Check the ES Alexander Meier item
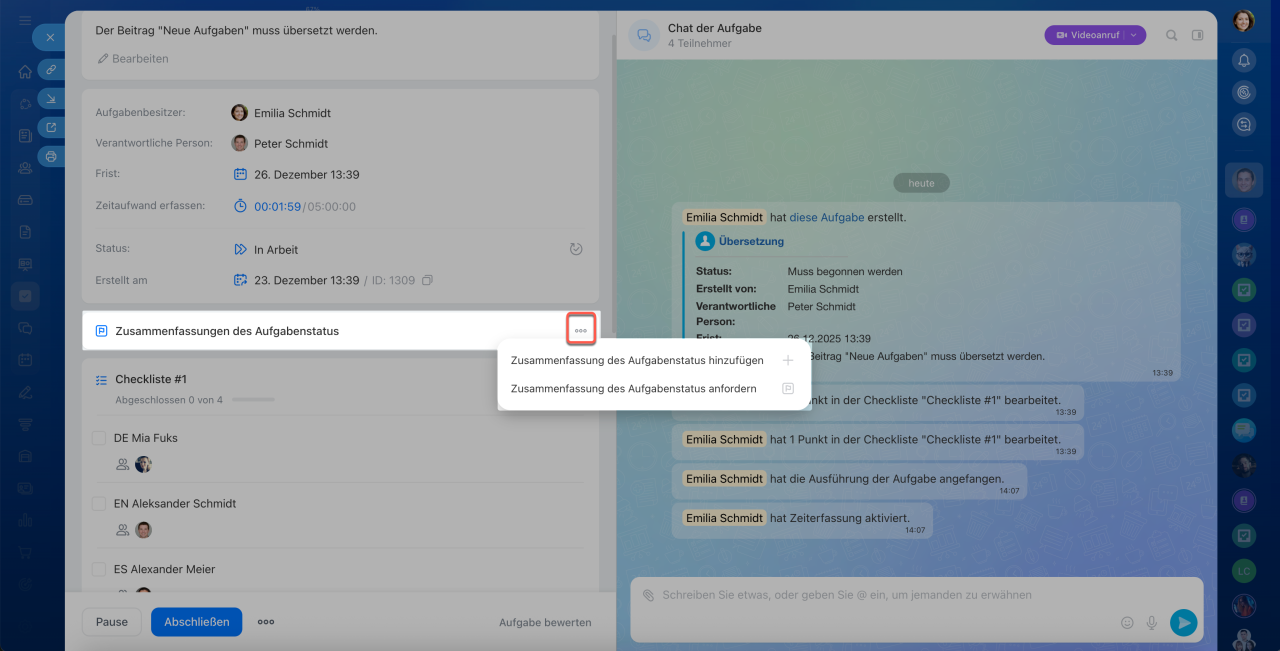This screenshot has width=1280, height=651. (99, 569)
